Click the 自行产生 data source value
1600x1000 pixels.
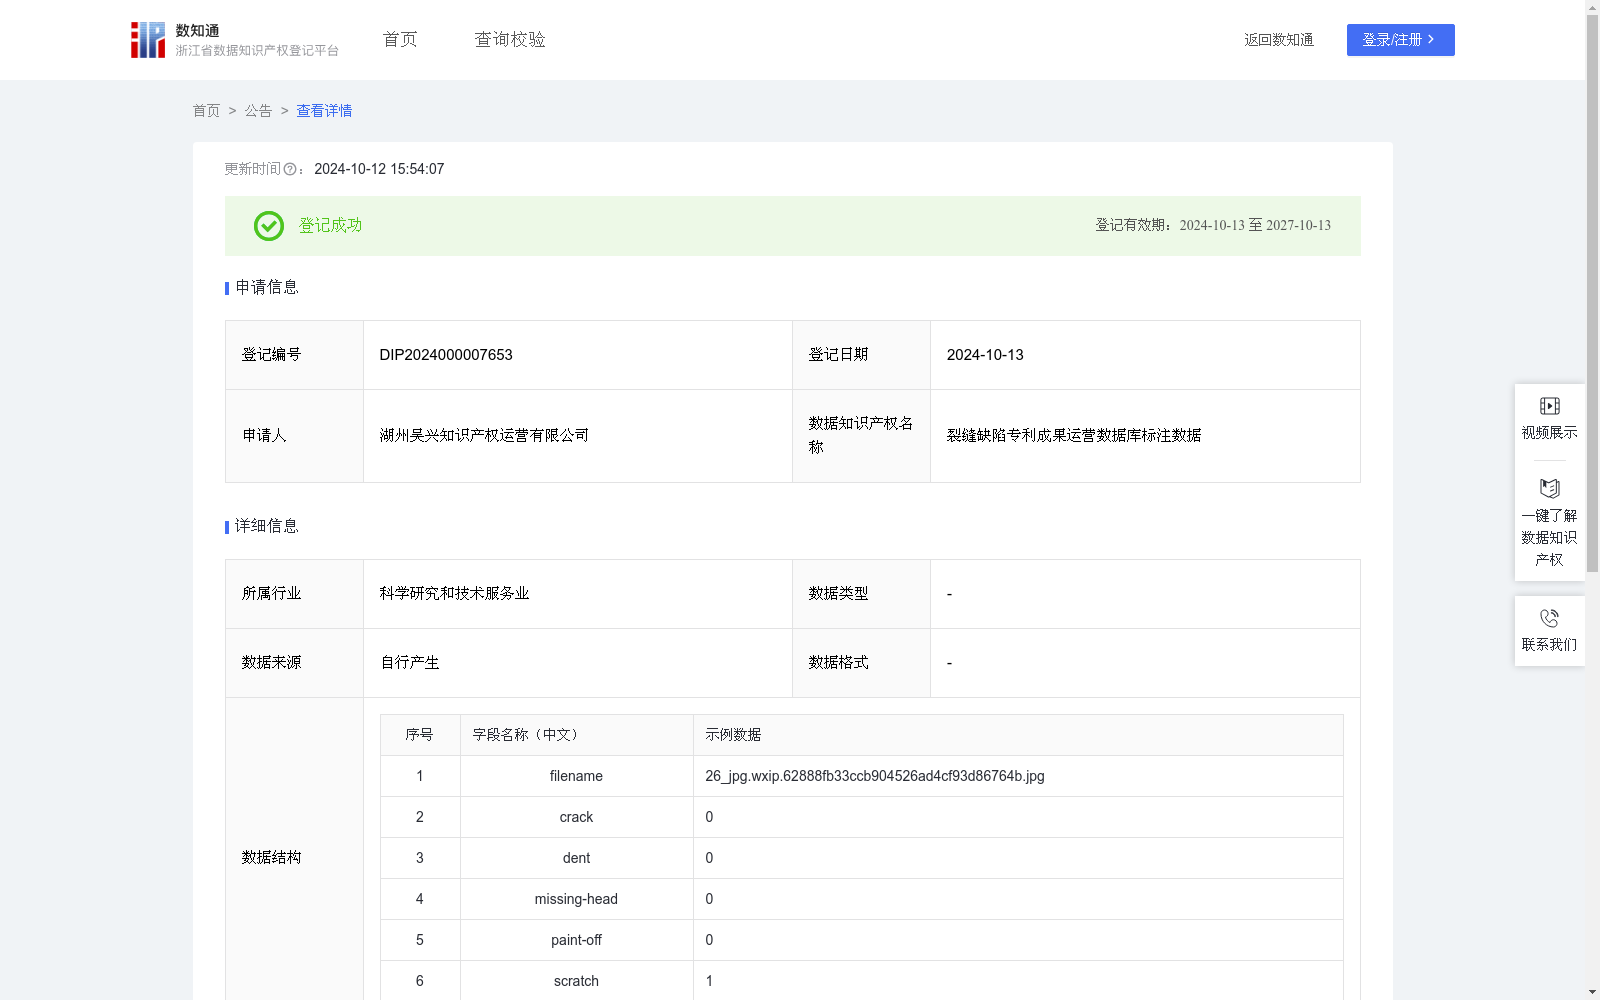pos(410,663)
